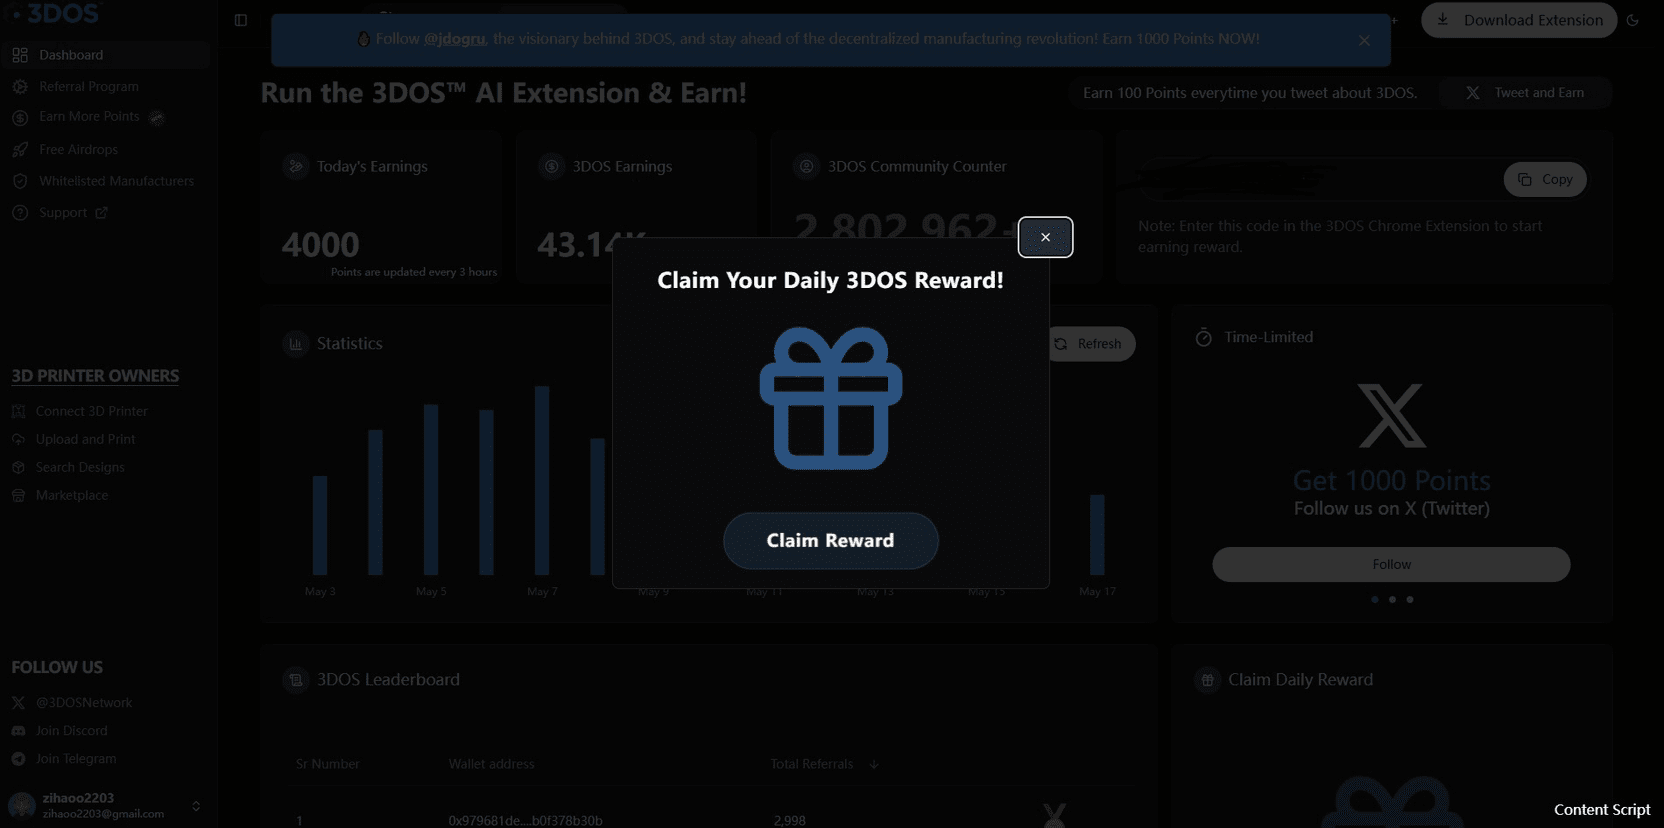
Task: Toggle dark mode with the moon icon
Action: pos(1633,20)
